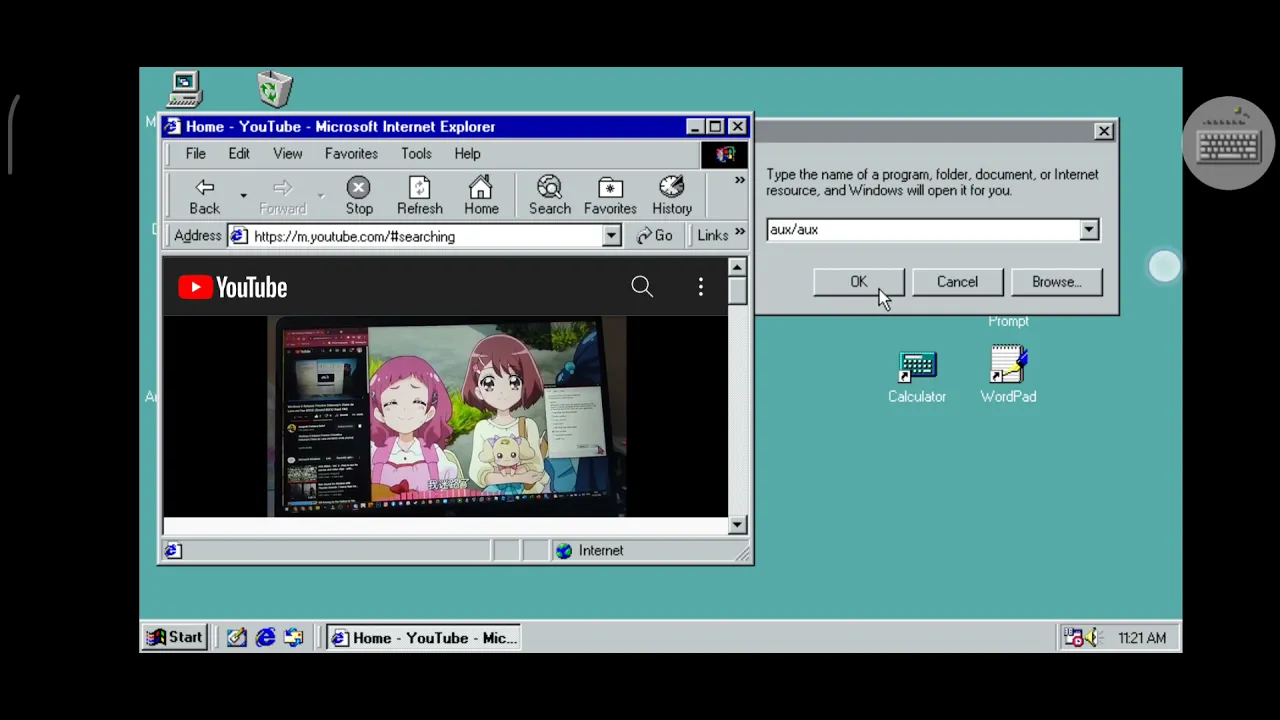Open the Edit menu
This screenshot has width=1280, height=720.
(x=238, y=154)
